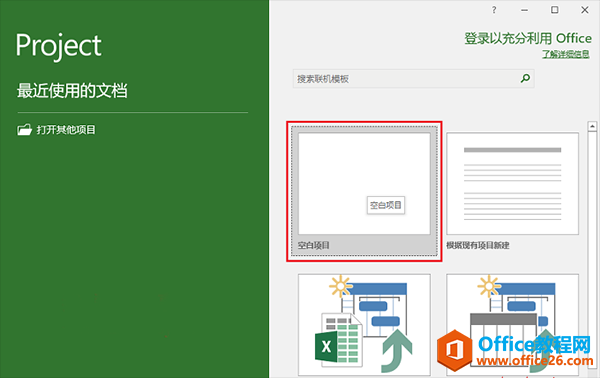Close the Project start window
This screenshot has width=600, height=378.
pyautogui.click(x=585, y=10)
